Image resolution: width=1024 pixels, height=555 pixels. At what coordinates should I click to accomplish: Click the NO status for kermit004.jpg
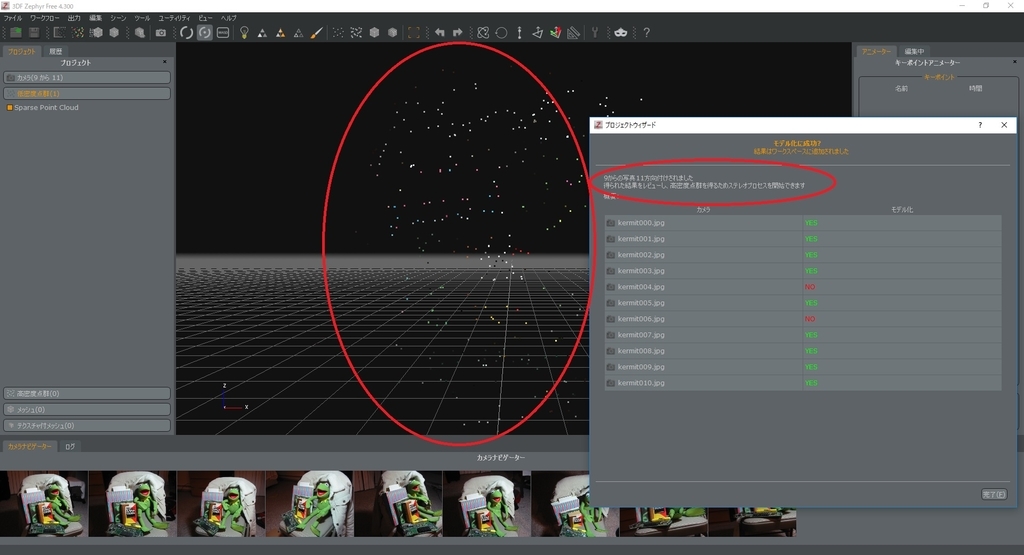coord(810,287)
